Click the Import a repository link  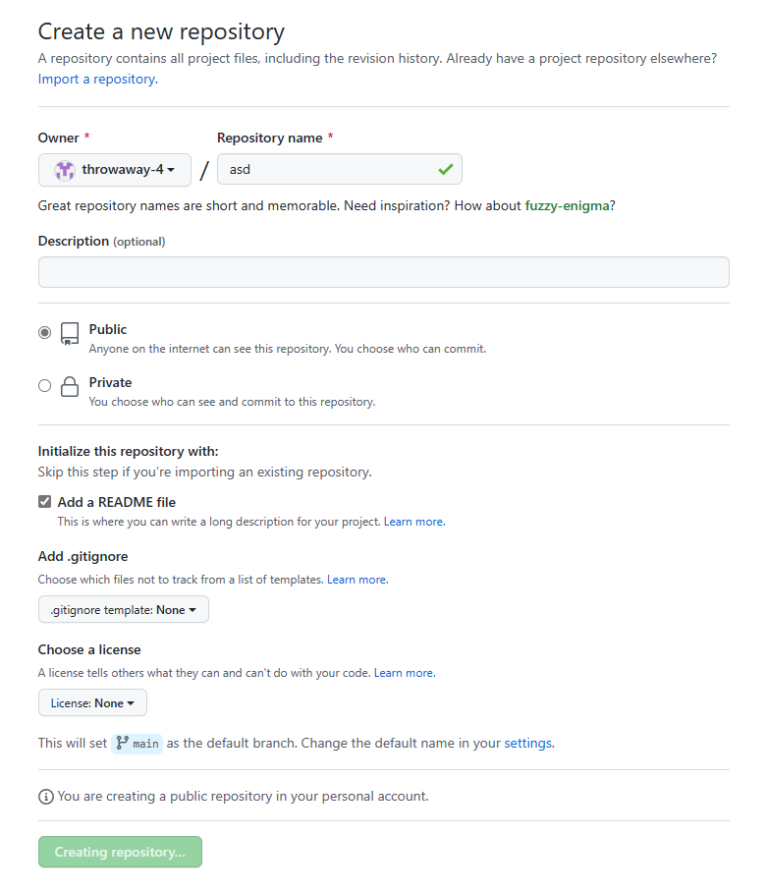[97, 79]
